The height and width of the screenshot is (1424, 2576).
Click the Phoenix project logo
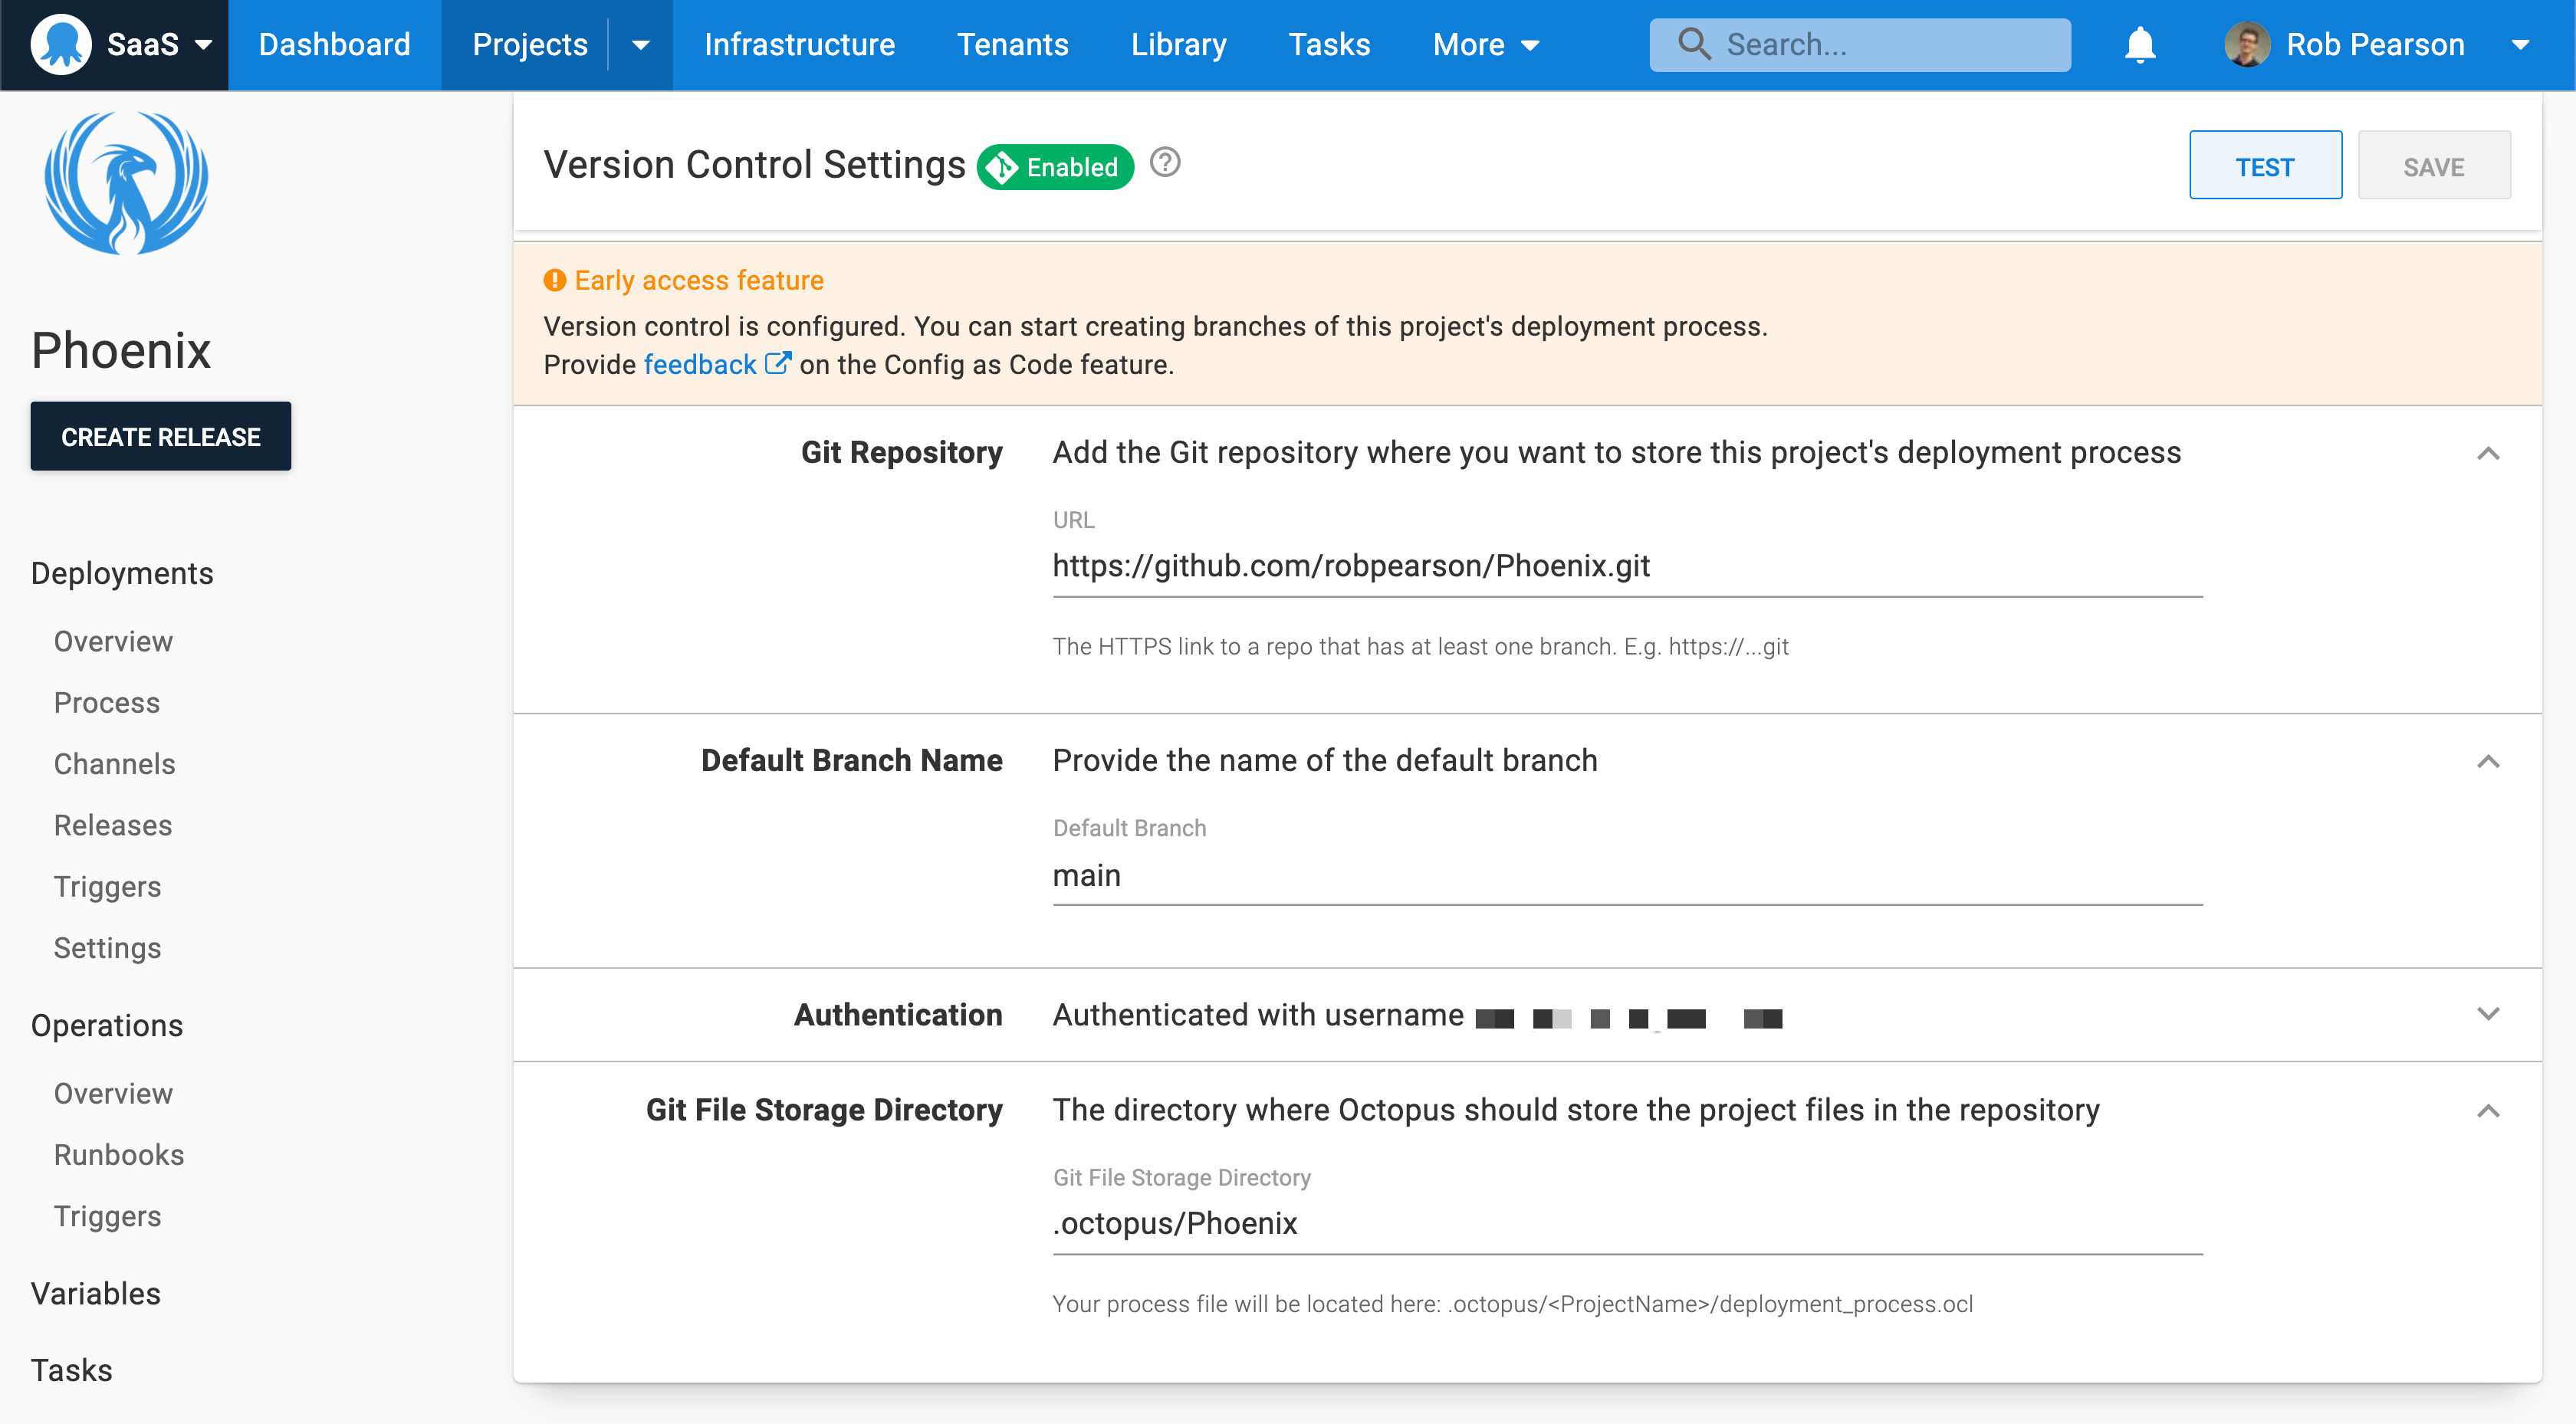126,183
